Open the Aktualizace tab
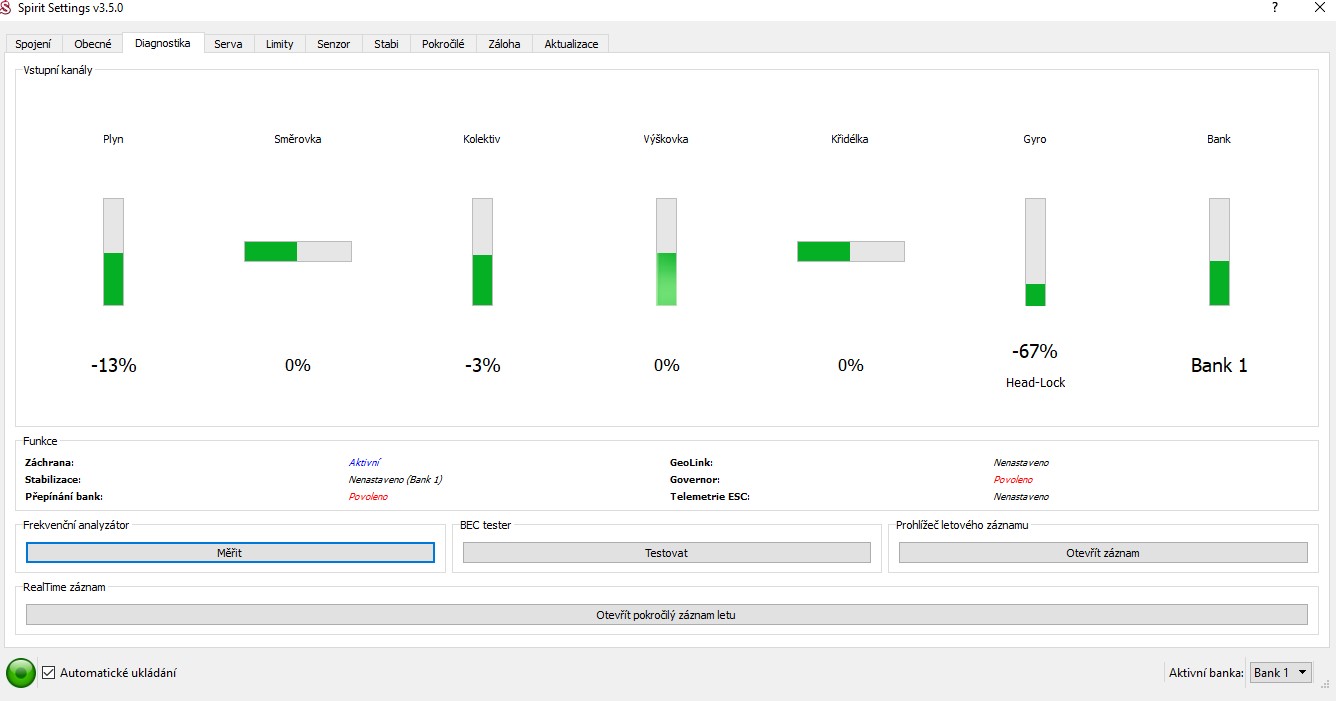Viewport: 1336px width, 701px height. [x=571, y=44]
